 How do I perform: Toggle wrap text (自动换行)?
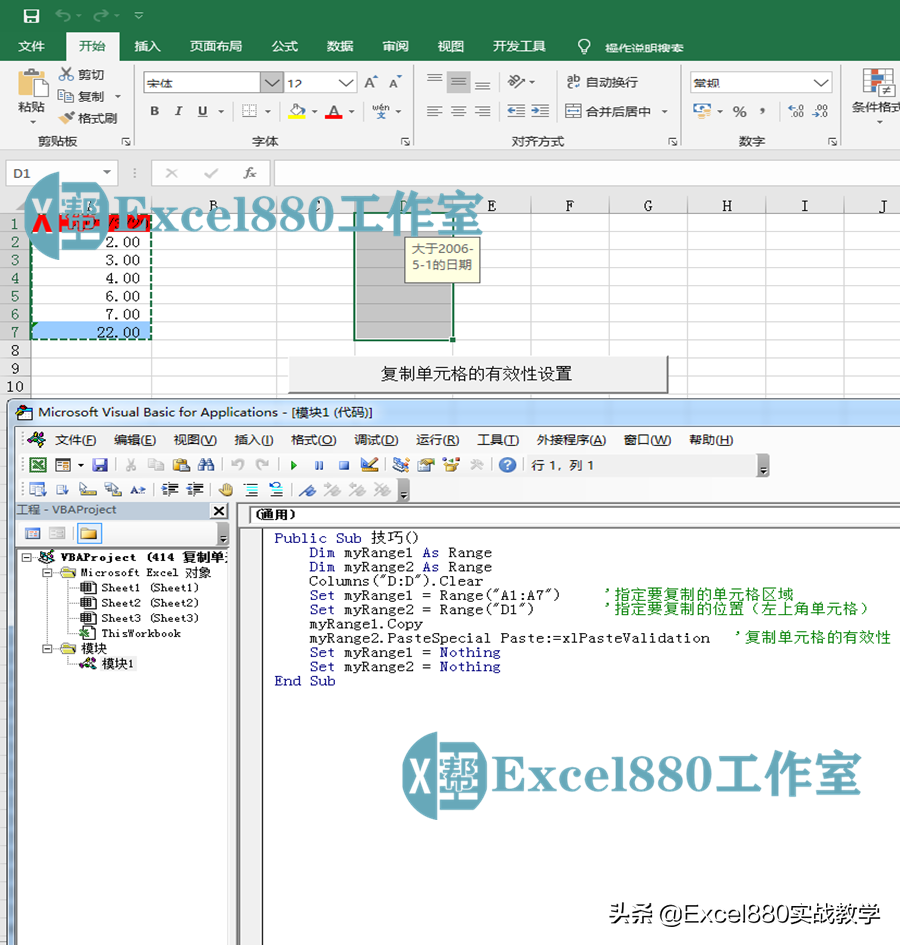(602, 82)
